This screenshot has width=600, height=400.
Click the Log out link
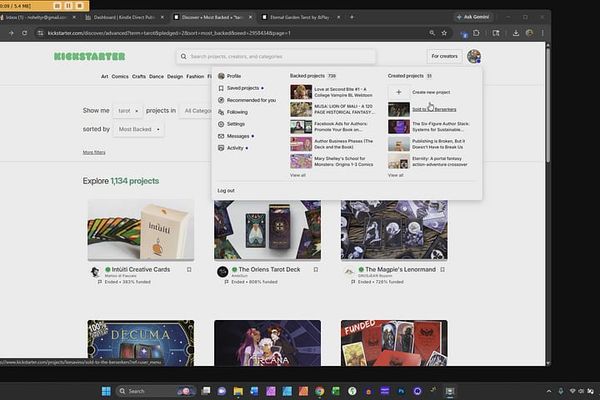click(226, 191)
